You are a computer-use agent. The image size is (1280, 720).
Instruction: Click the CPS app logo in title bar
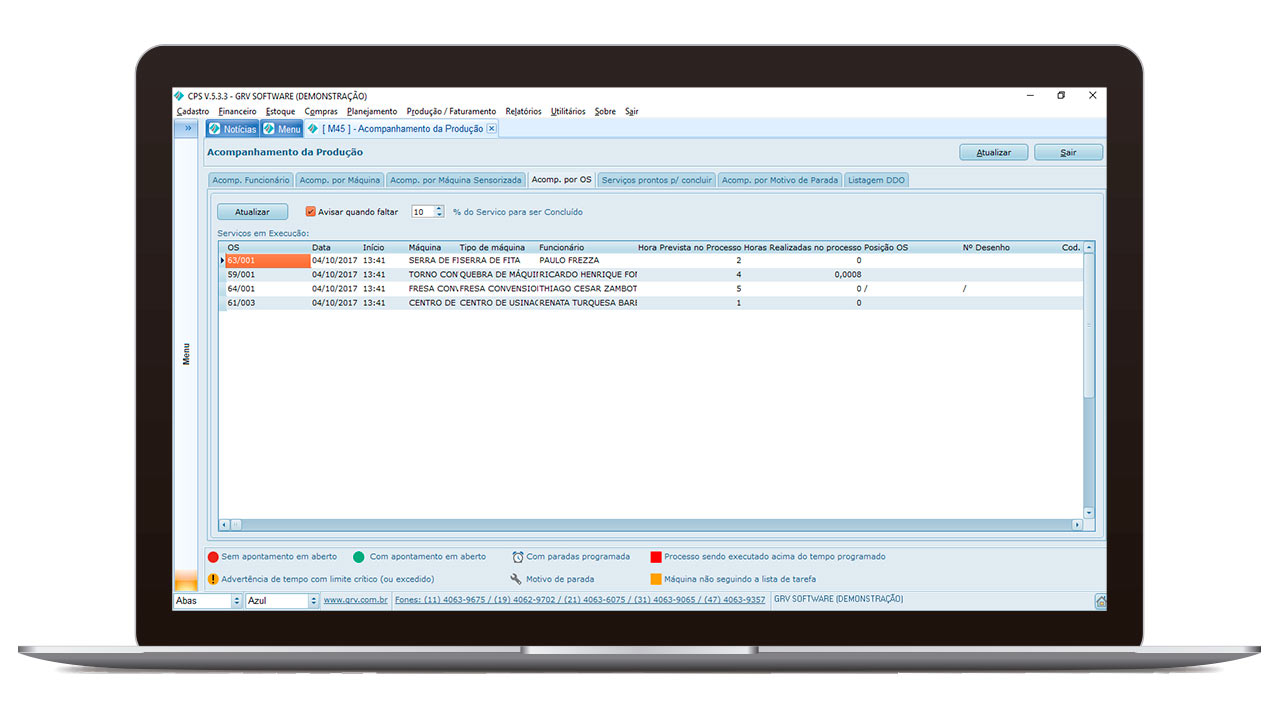pyautogui.click(x=179, y=96)
